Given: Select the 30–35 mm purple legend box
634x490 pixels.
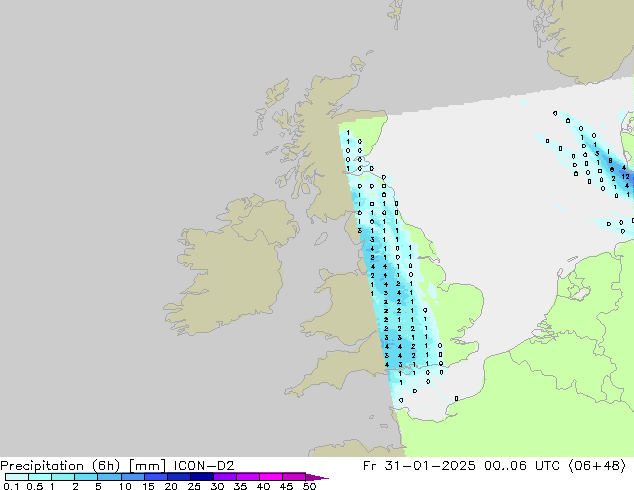Looking at the screenshot, I should click(x=225, y=477).
